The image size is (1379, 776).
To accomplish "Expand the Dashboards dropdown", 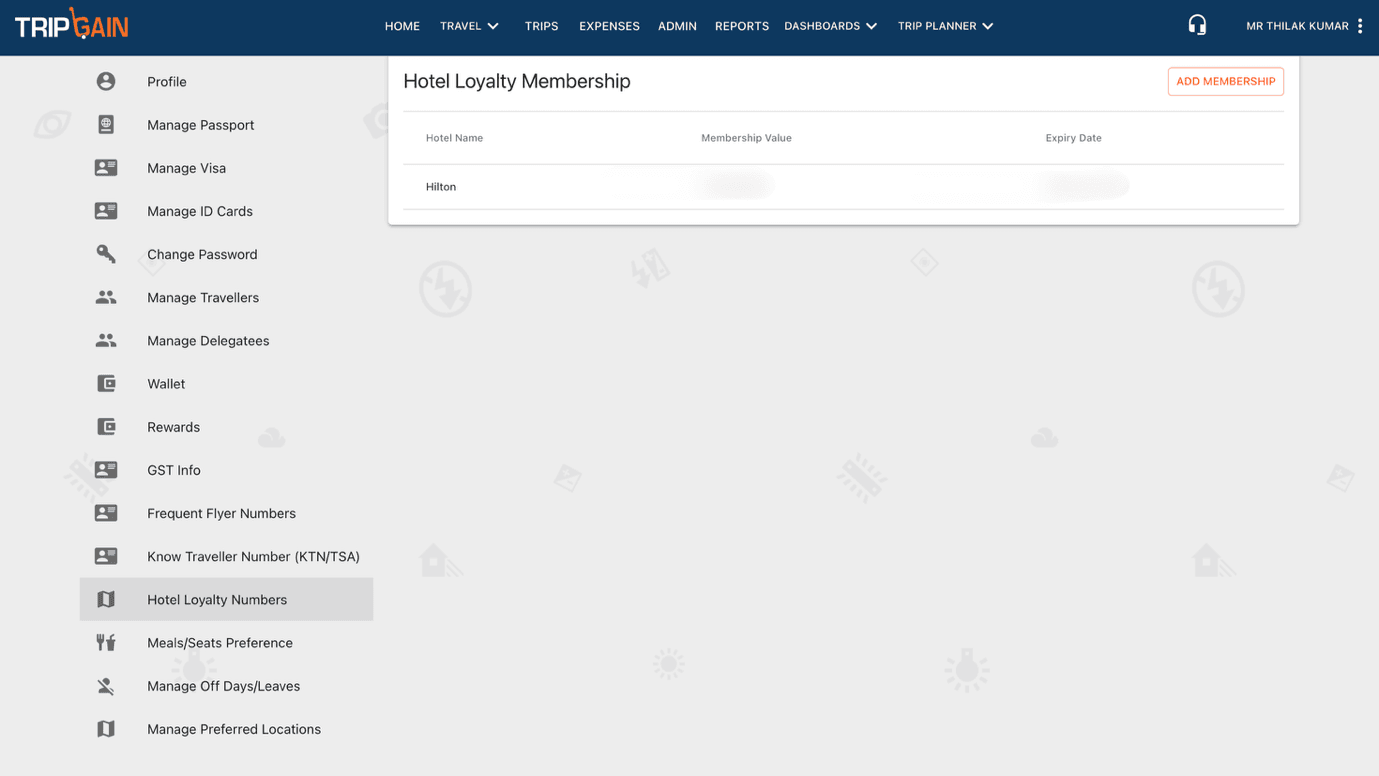I will (830, 26).
